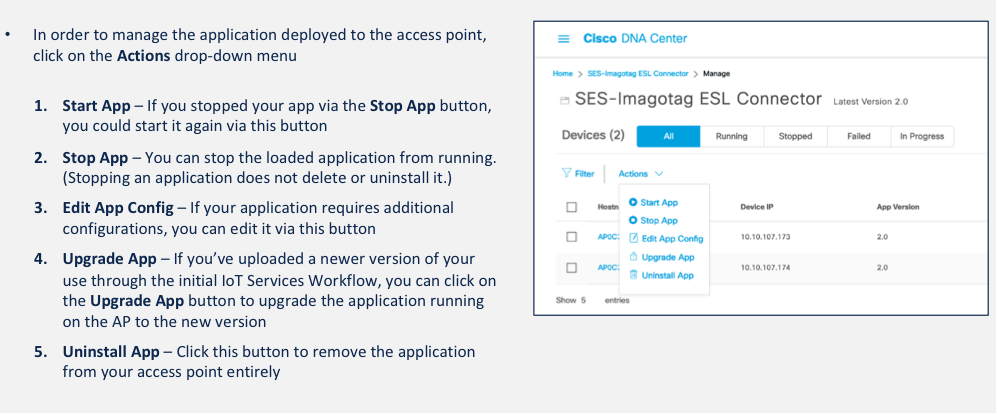This screenshot has width=997, height=414.
Task: Open the Show entries count selector
Action: point(582,300)
